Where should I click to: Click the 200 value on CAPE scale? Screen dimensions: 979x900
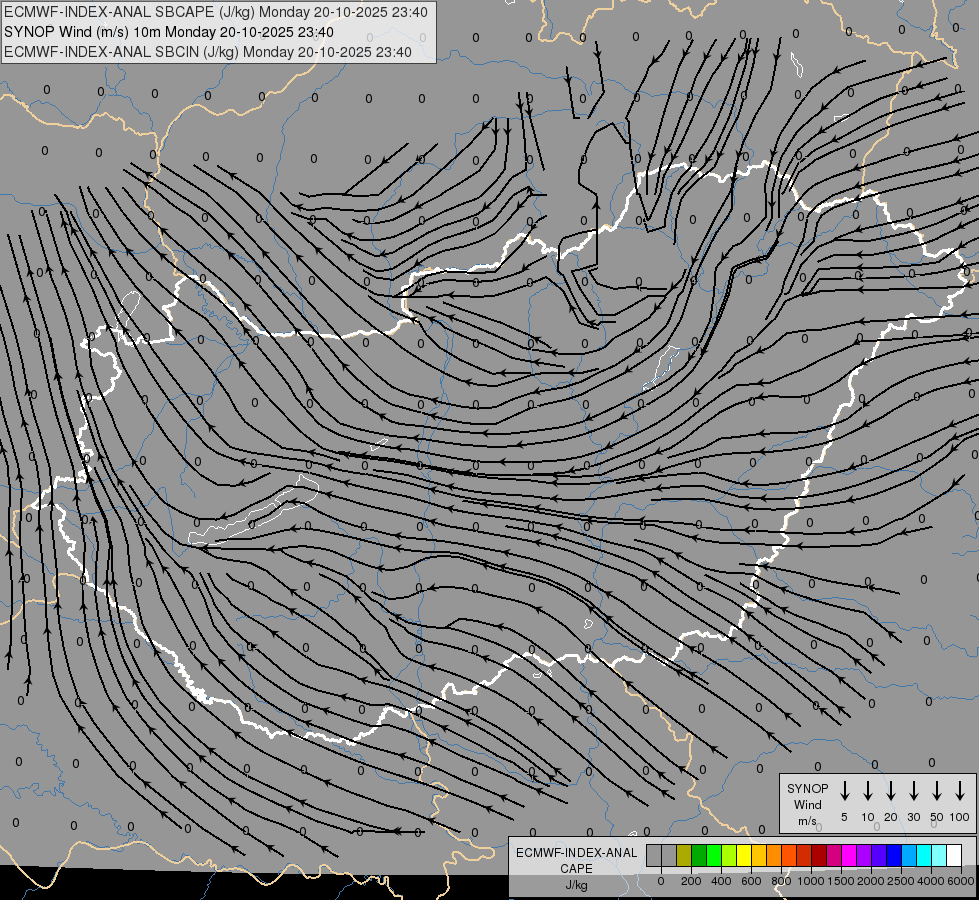(691, 881)
